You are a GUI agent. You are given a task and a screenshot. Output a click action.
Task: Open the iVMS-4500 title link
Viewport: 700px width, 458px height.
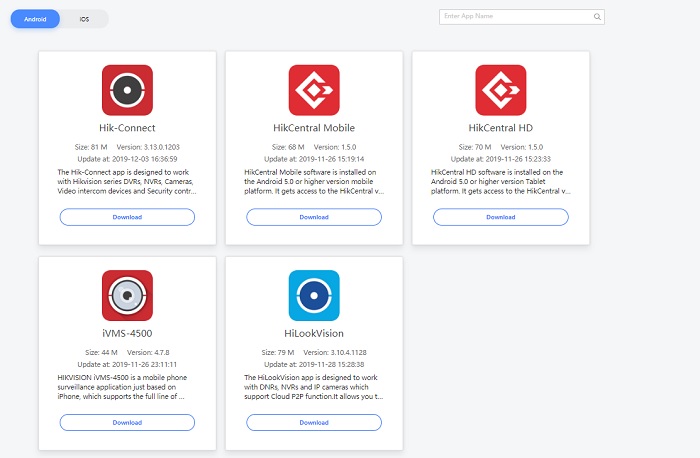click(127, 333)
